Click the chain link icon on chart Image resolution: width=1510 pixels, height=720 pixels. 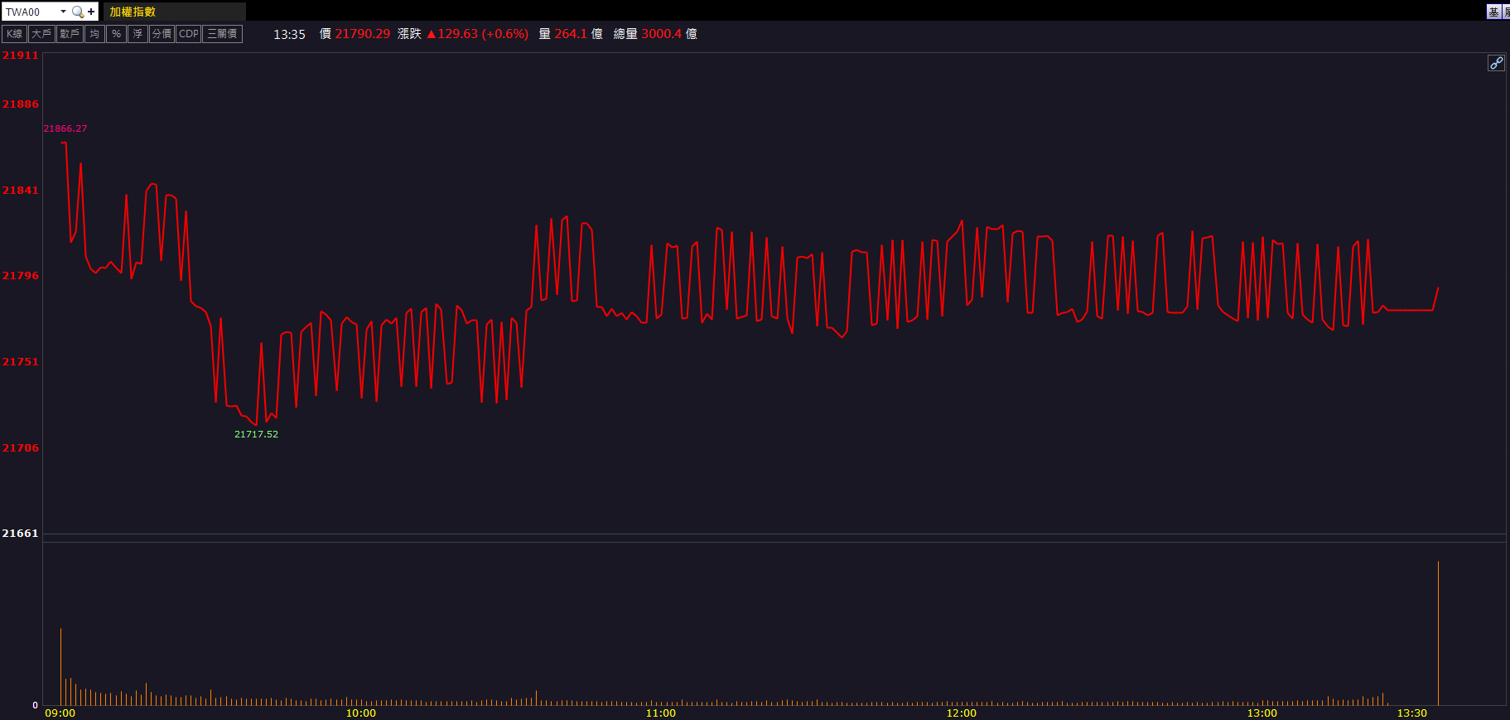pyautogui.click(x=1496, y=63)
